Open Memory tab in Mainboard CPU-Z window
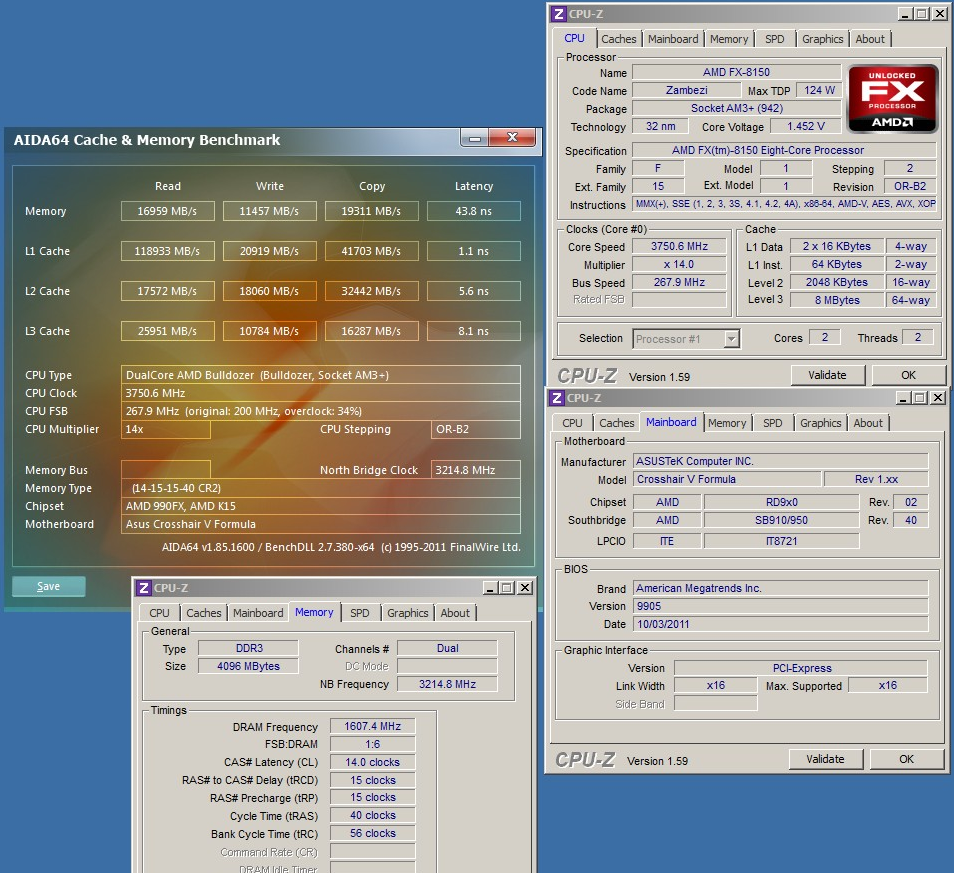 [727, 423]
